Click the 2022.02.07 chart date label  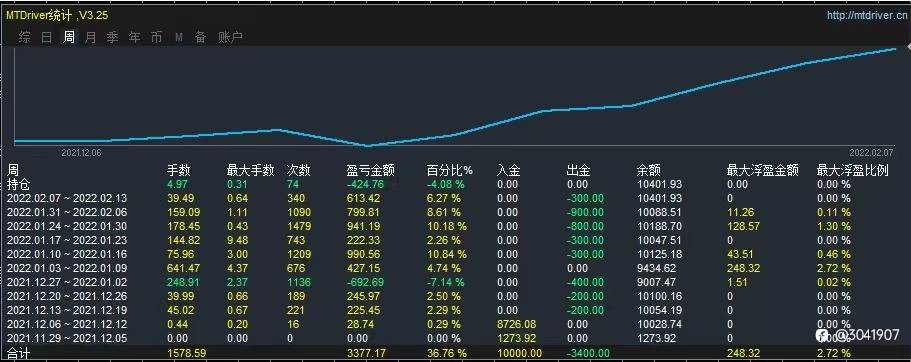coord(871,152)
